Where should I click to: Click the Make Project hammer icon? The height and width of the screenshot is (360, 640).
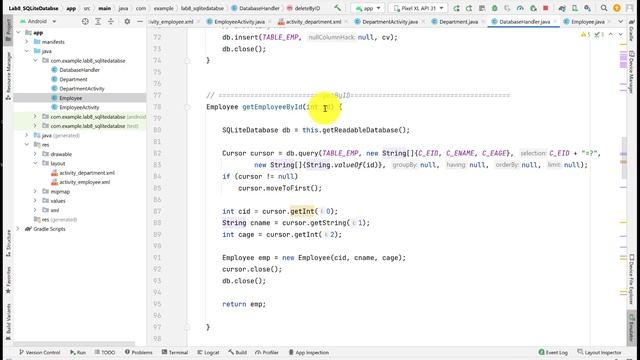pyautogui.click(x=337, y=8)
